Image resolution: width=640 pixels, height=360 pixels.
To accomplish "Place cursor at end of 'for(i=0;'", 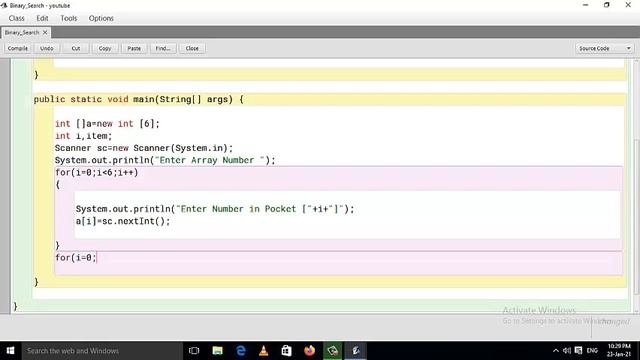I will pos(96,258).
